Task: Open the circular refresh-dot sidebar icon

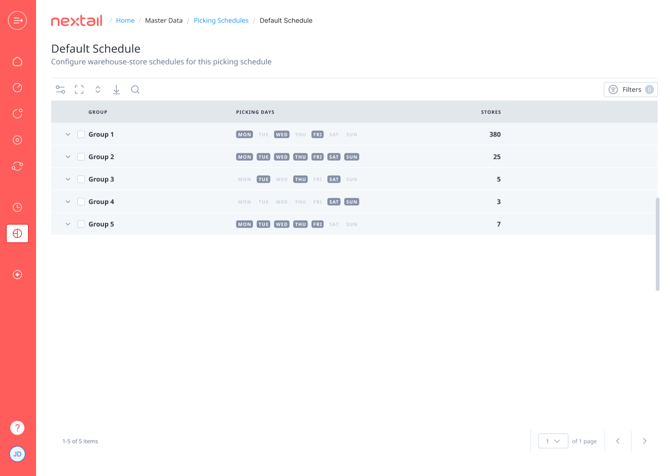Action: point(18,114)
